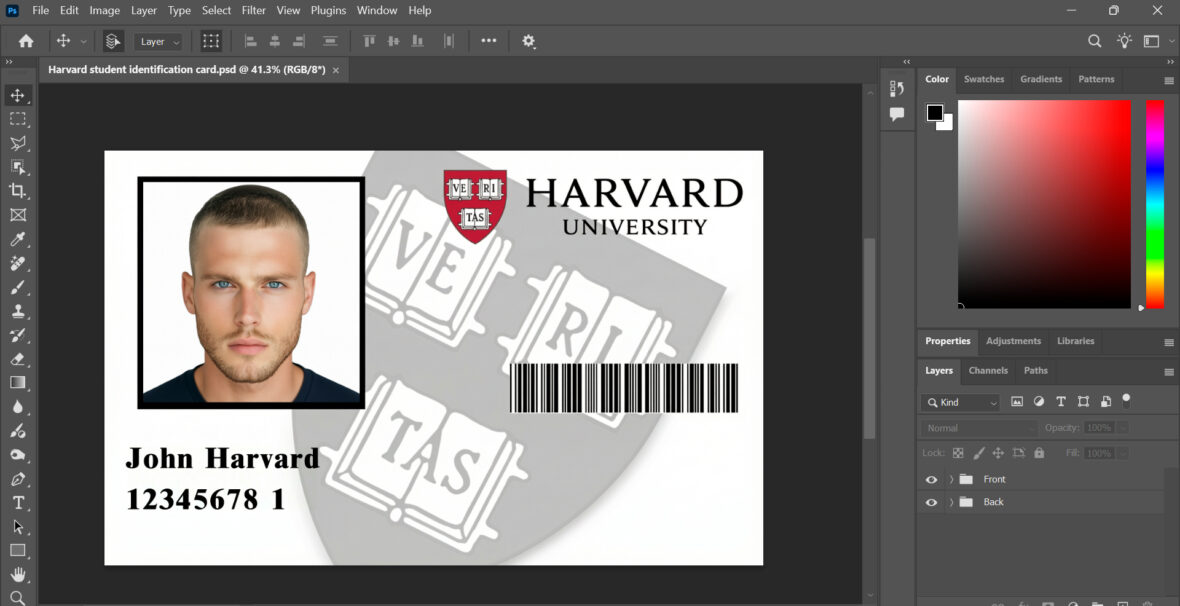Activate the Crop tool
The height and width of the screenshot is (606, 1180).
pyautogui.click(x=18, y=191)
